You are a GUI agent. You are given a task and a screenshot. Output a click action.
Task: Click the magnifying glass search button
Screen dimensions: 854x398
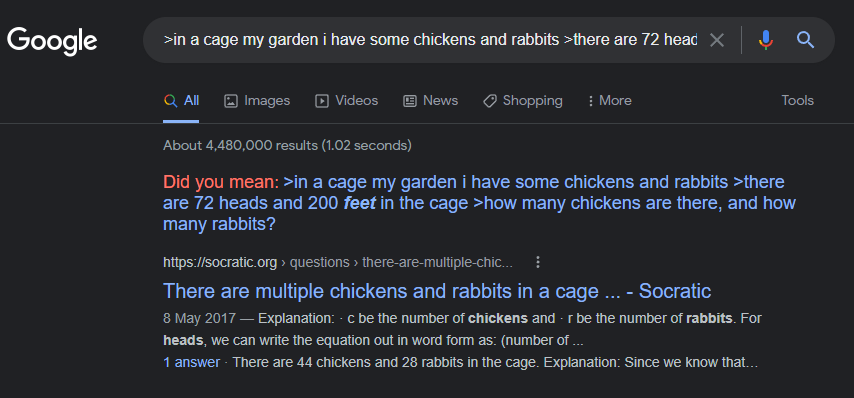(x=806, y=40)
